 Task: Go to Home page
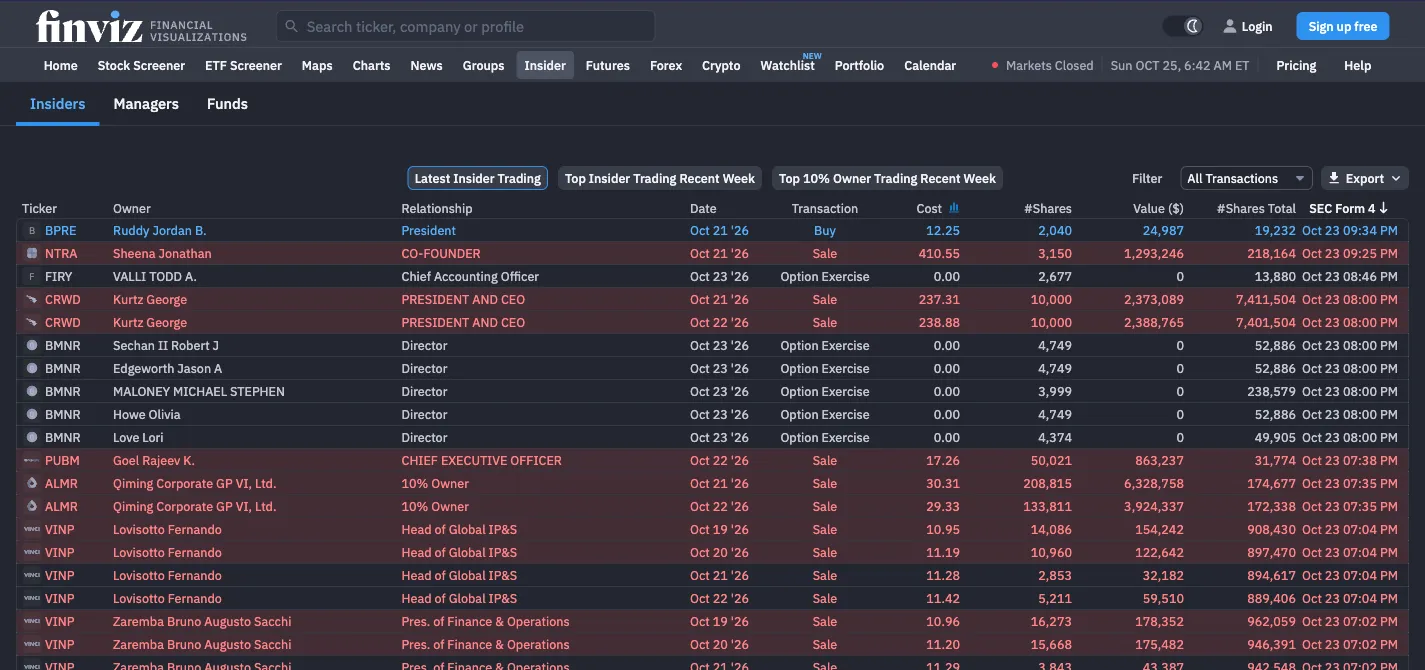click(x=60, y=66)
